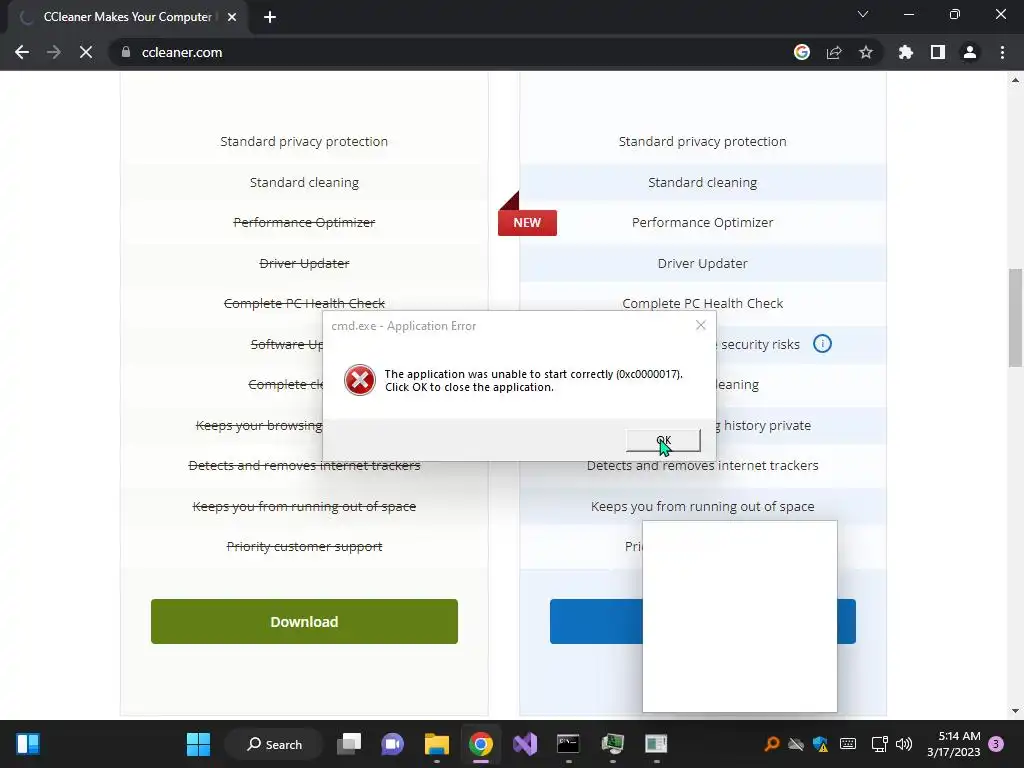The height and width of the screenshot is (768, 1024).
Task: Click the red error icon in dialog
Action: (x=360, y=380)
